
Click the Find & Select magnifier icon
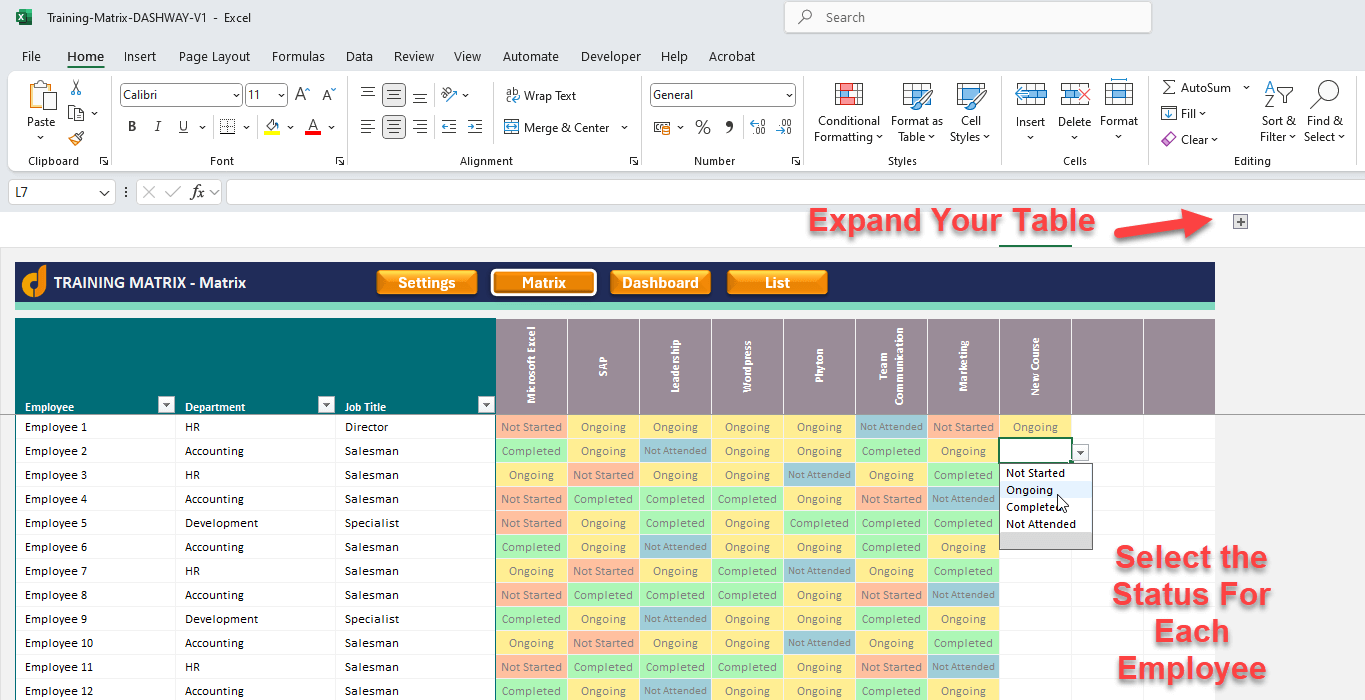(1324, 95)
